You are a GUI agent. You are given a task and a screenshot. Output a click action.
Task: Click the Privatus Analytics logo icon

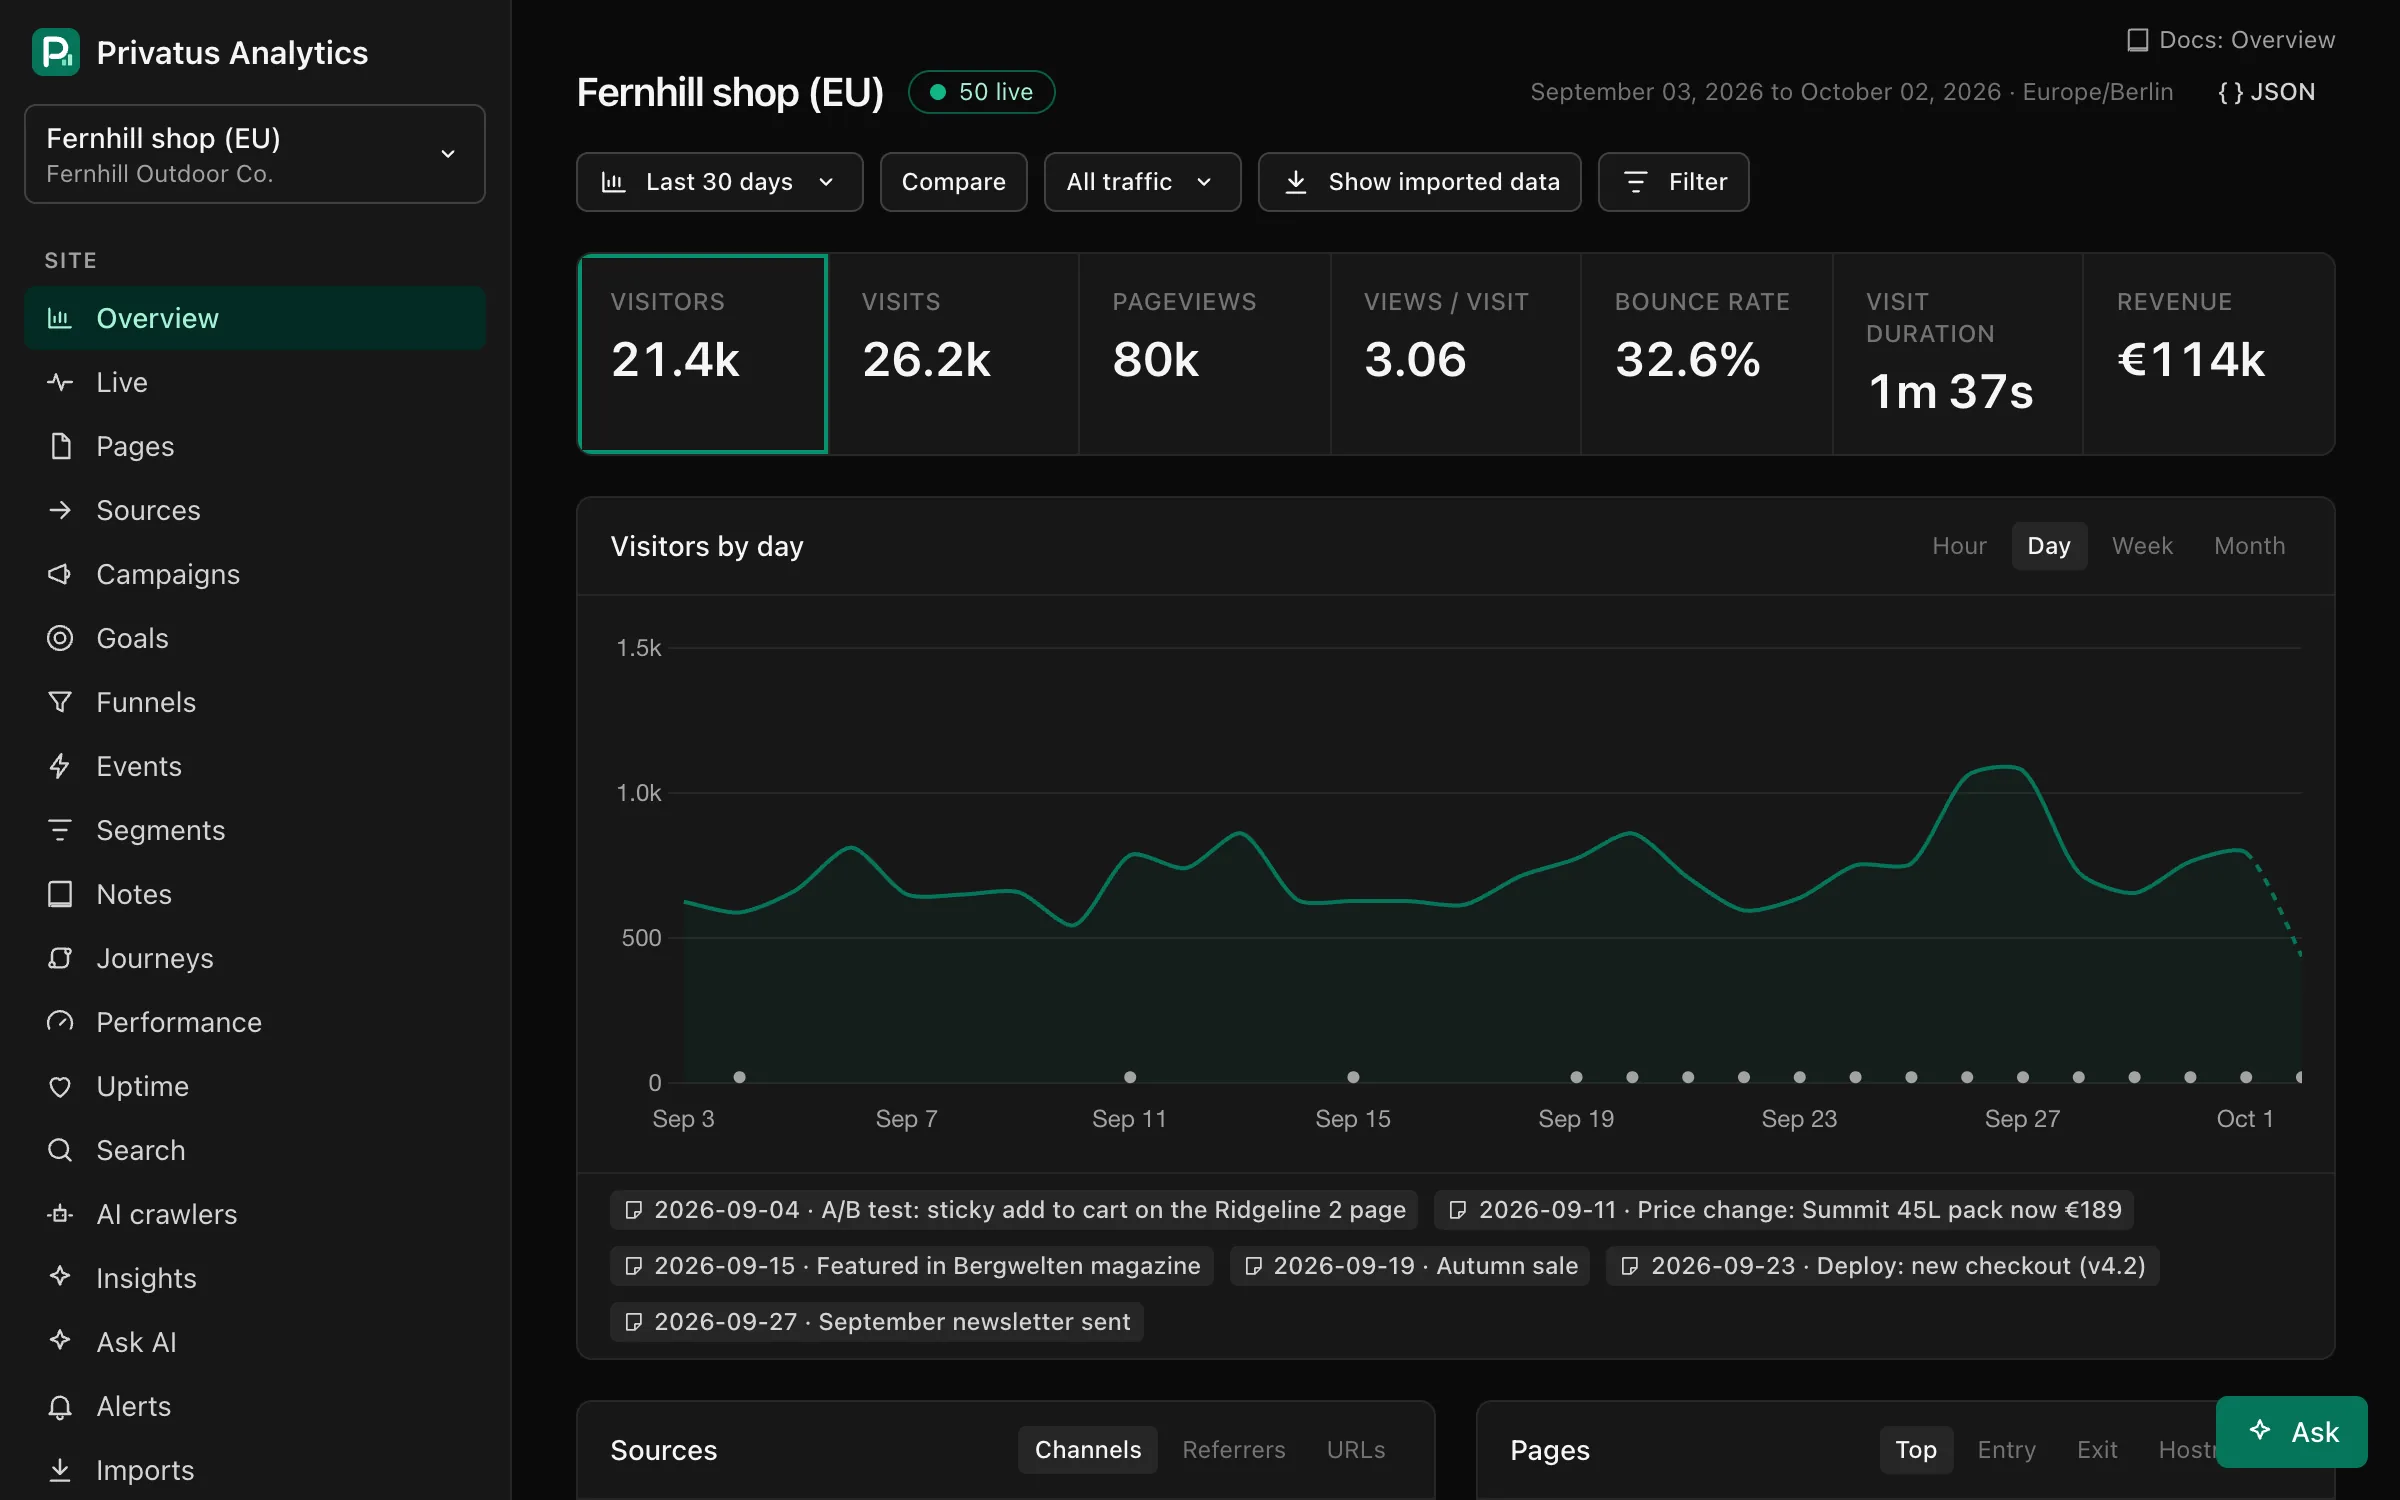(56, 52)
